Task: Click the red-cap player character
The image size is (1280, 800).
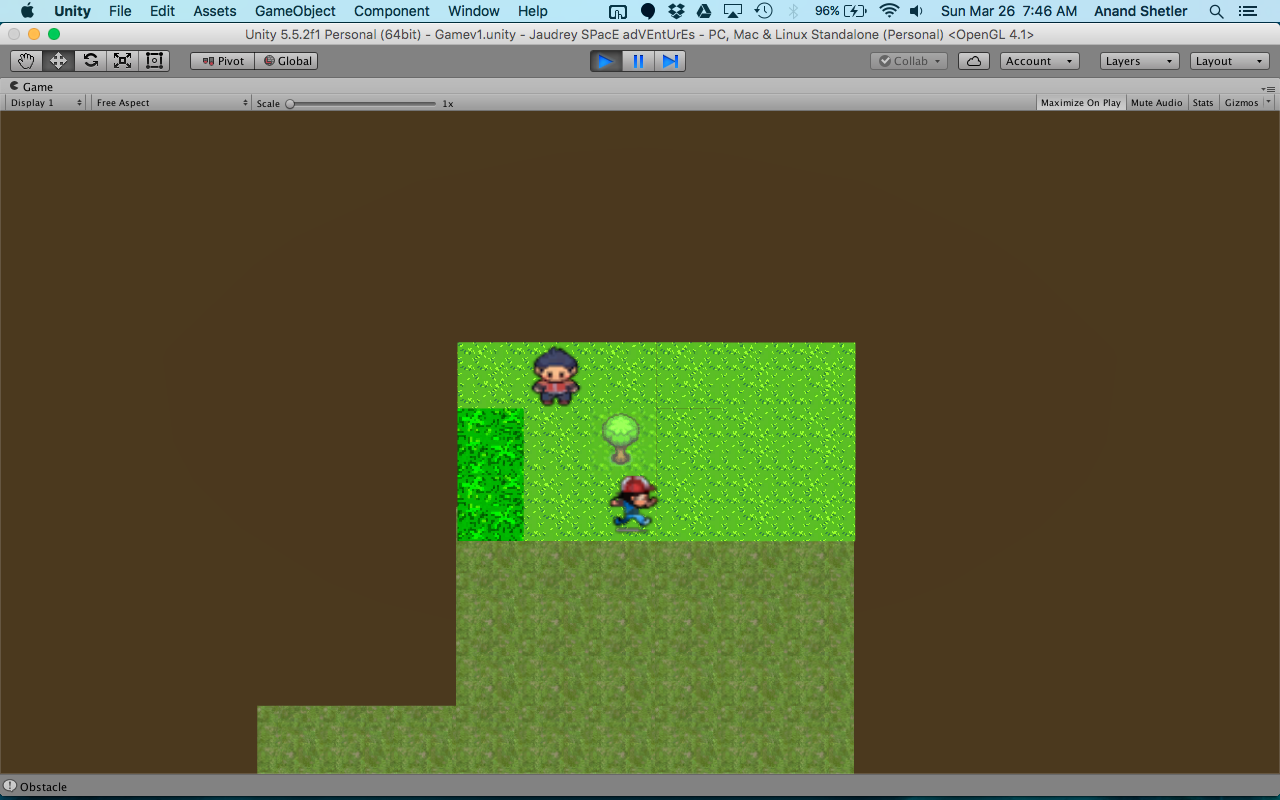Action: coord(633,502)
